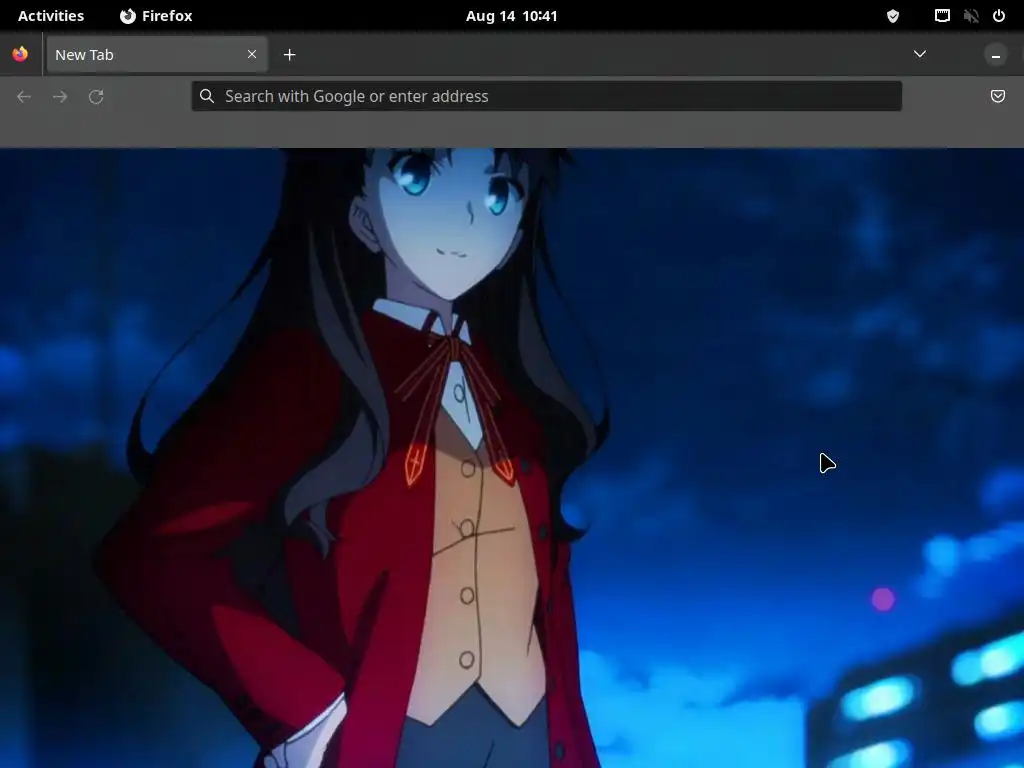The width and height of the screenshot is (1024, 768).
Task: Click the wired network icon in top bar
Action: pos(942,16)
